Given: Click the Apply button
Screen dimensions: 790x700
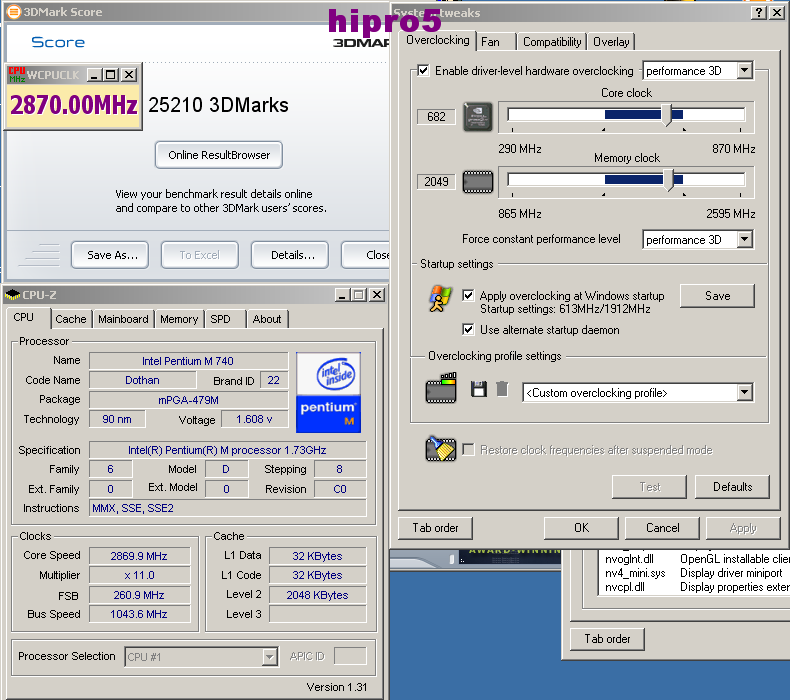Looking at the screenshot, I should (743, 528).
